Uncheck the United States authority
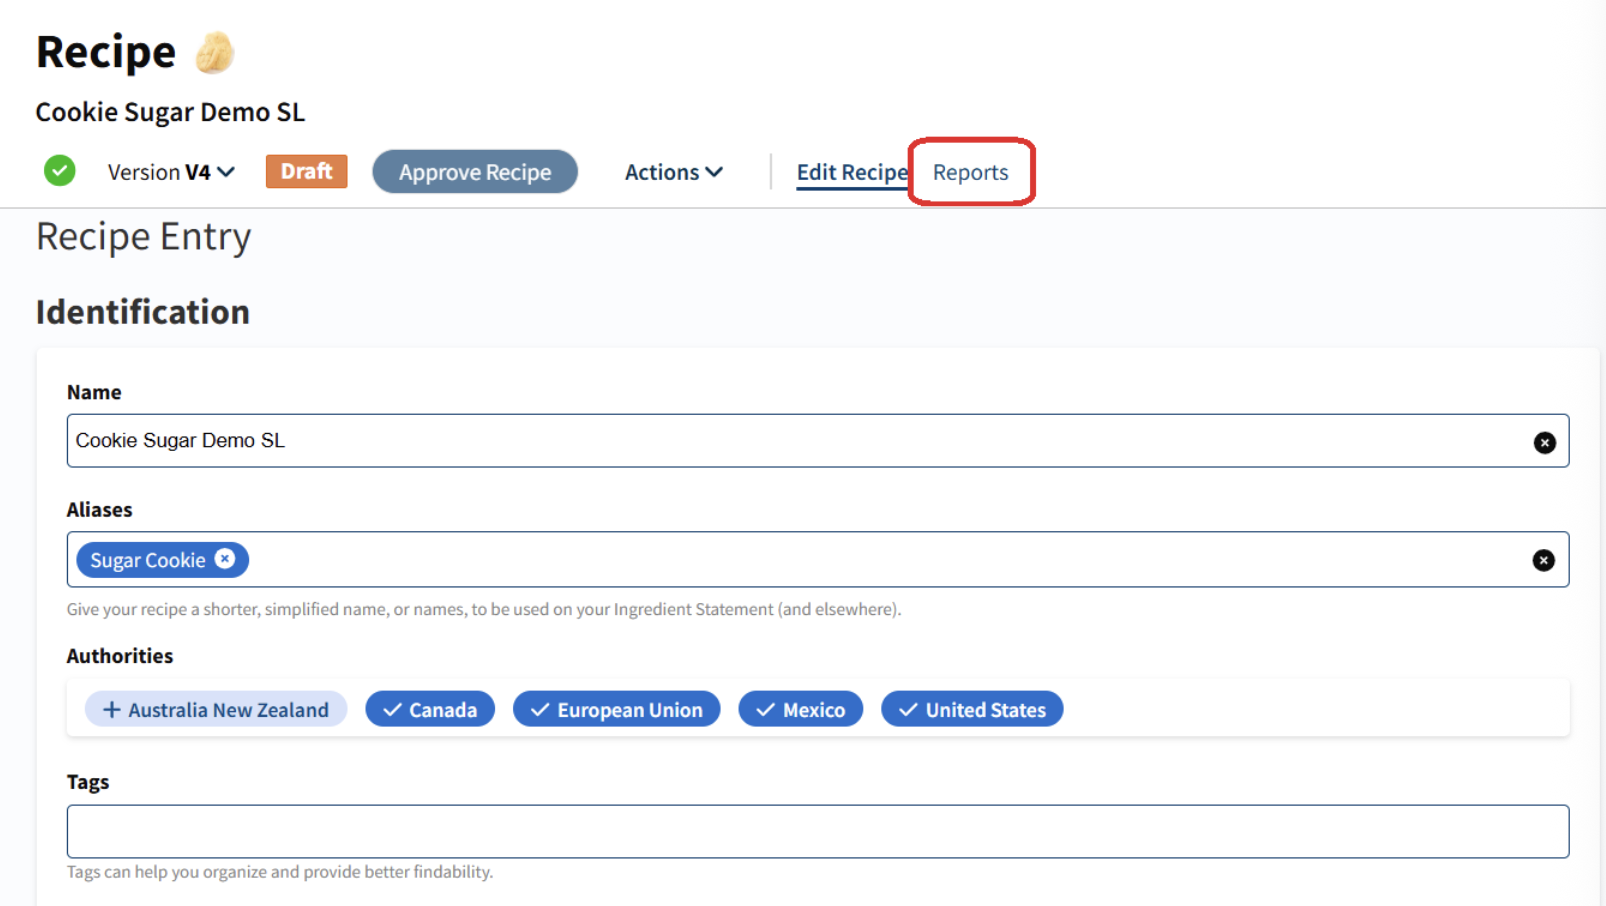The height and width of the screenshot is (906, 1606). click(x=971, y=709)
